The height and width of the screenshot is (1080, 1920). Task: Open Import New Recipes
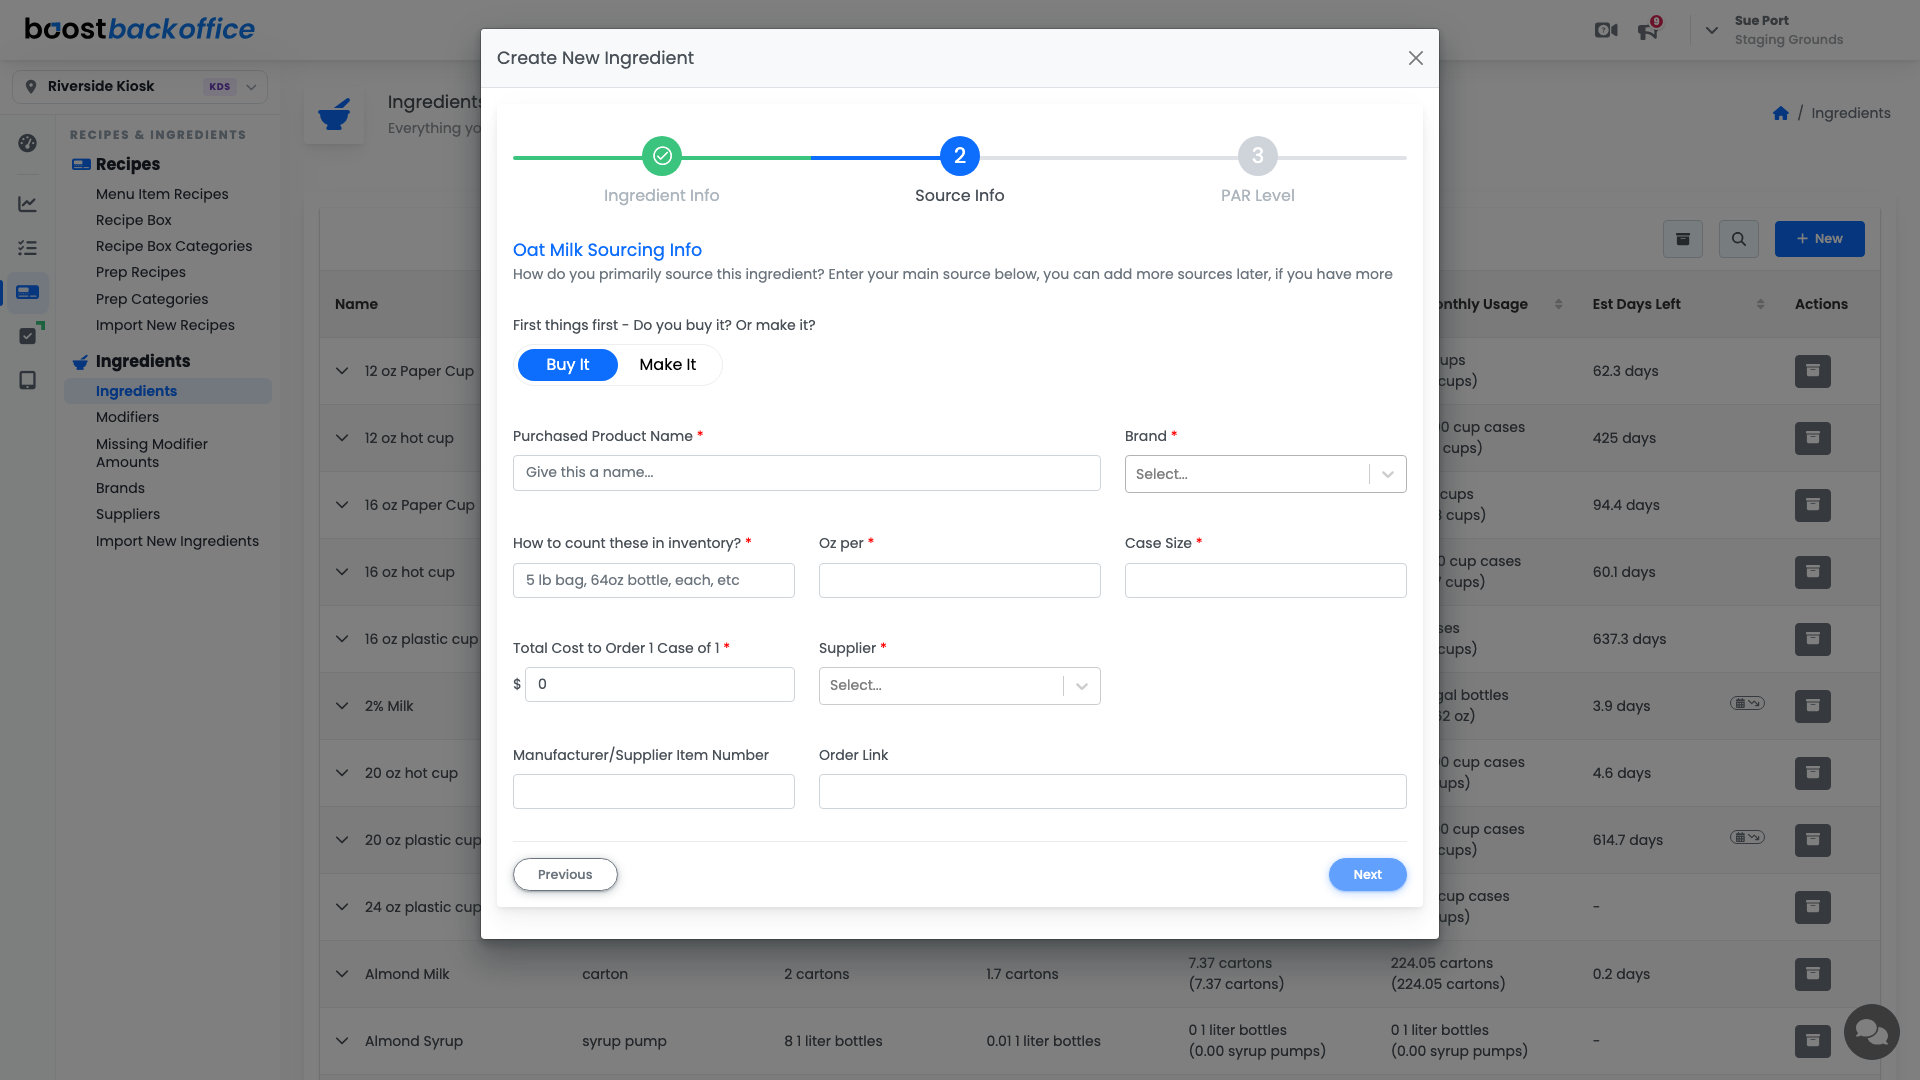pos(165,325)
